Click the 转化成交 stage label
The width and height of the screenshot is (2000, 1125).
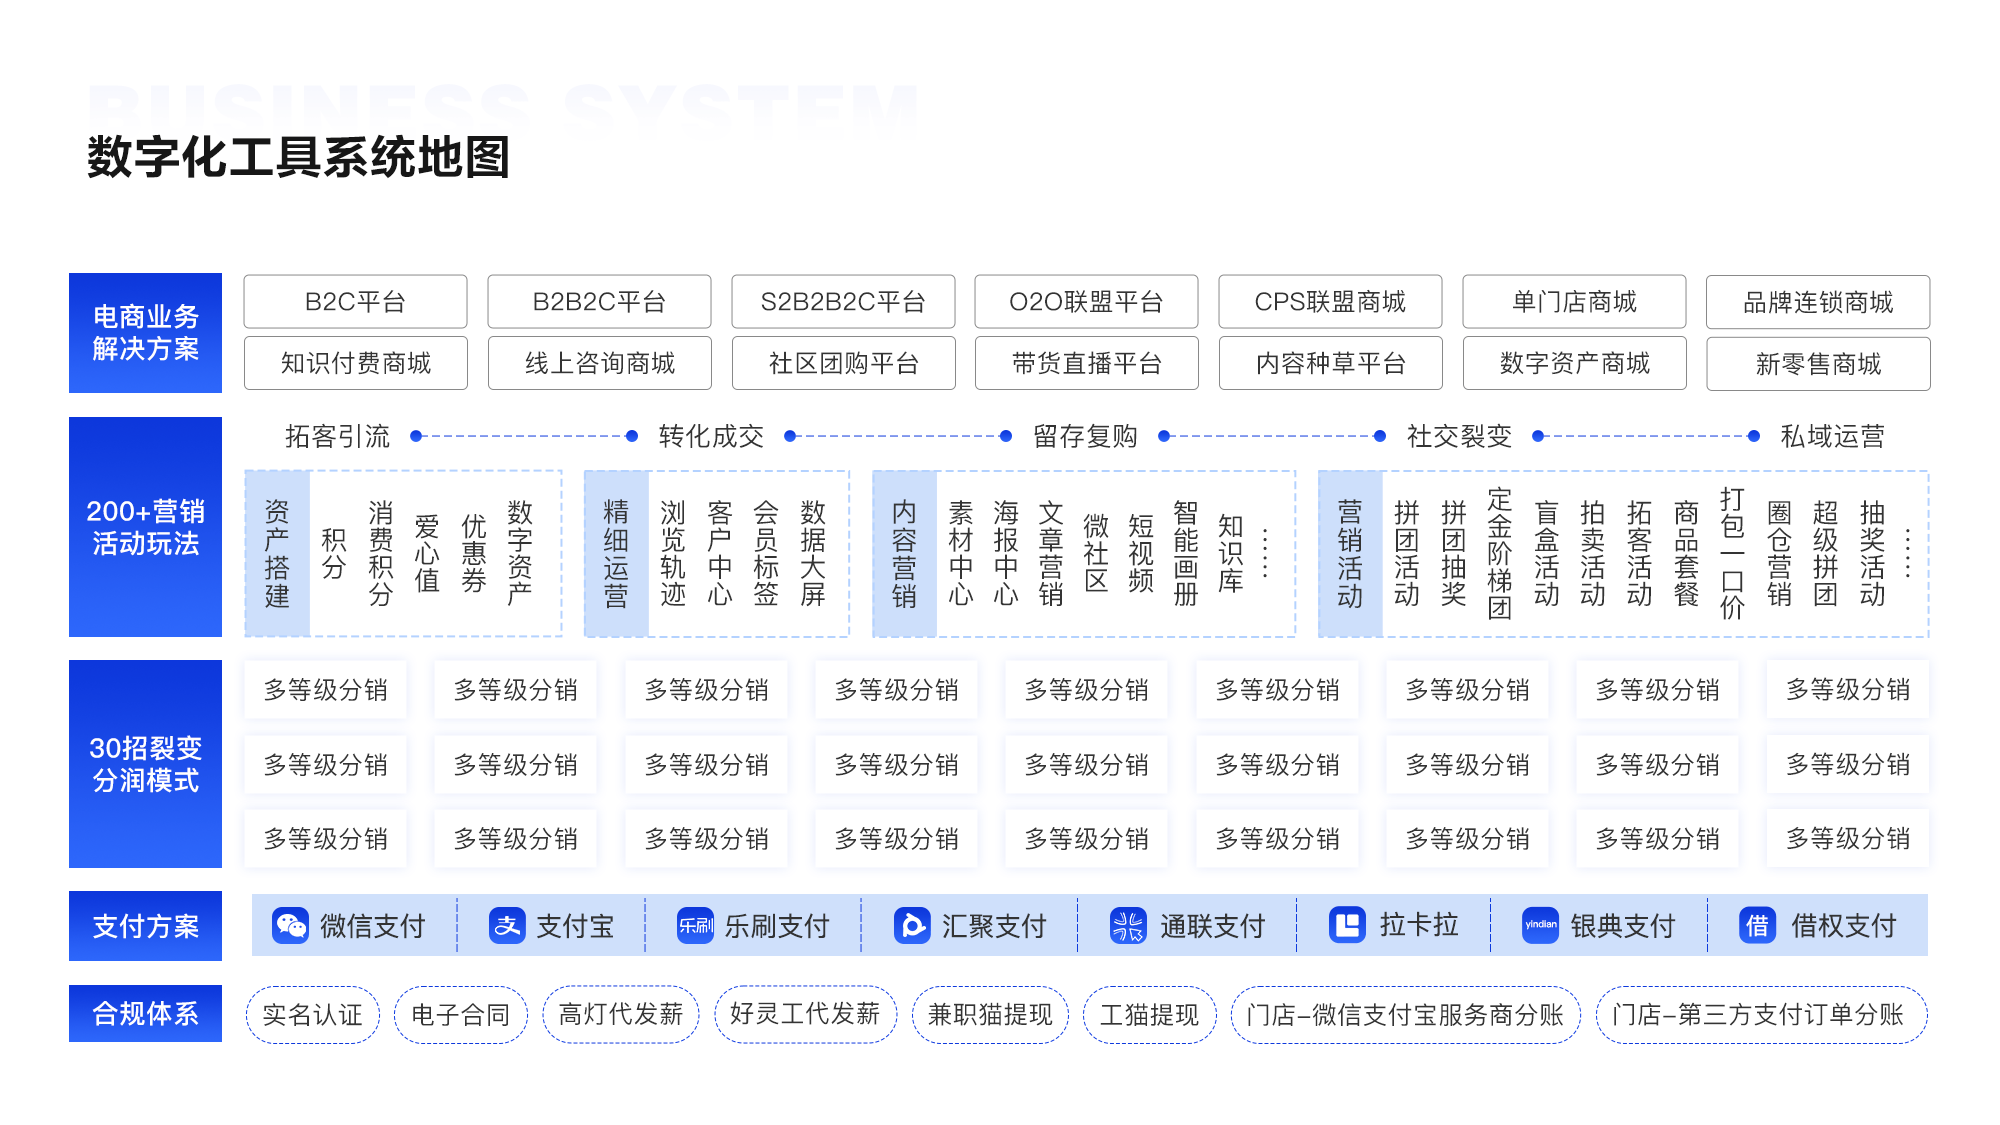coord(711,436)
